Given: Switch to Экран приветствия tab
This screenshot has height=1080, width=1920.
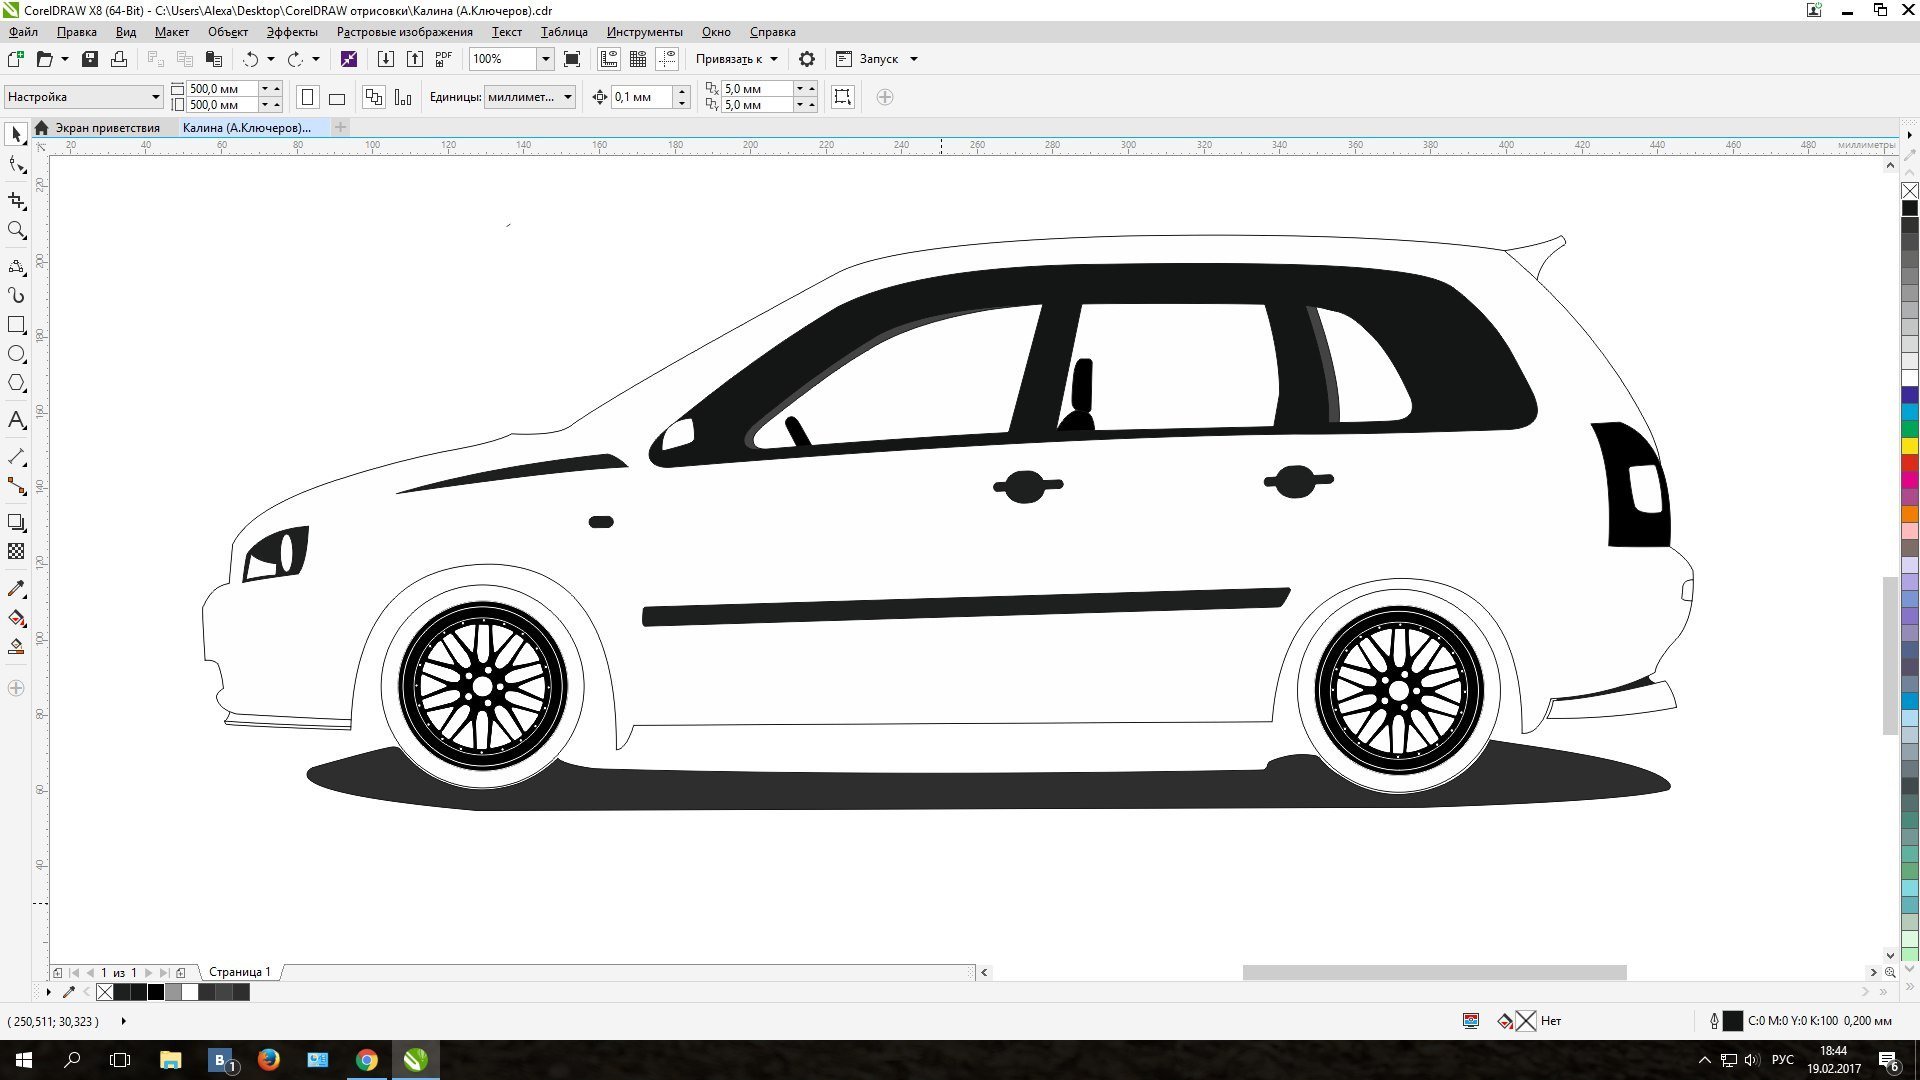Looking at the screenshot, I should coord(106,128).
